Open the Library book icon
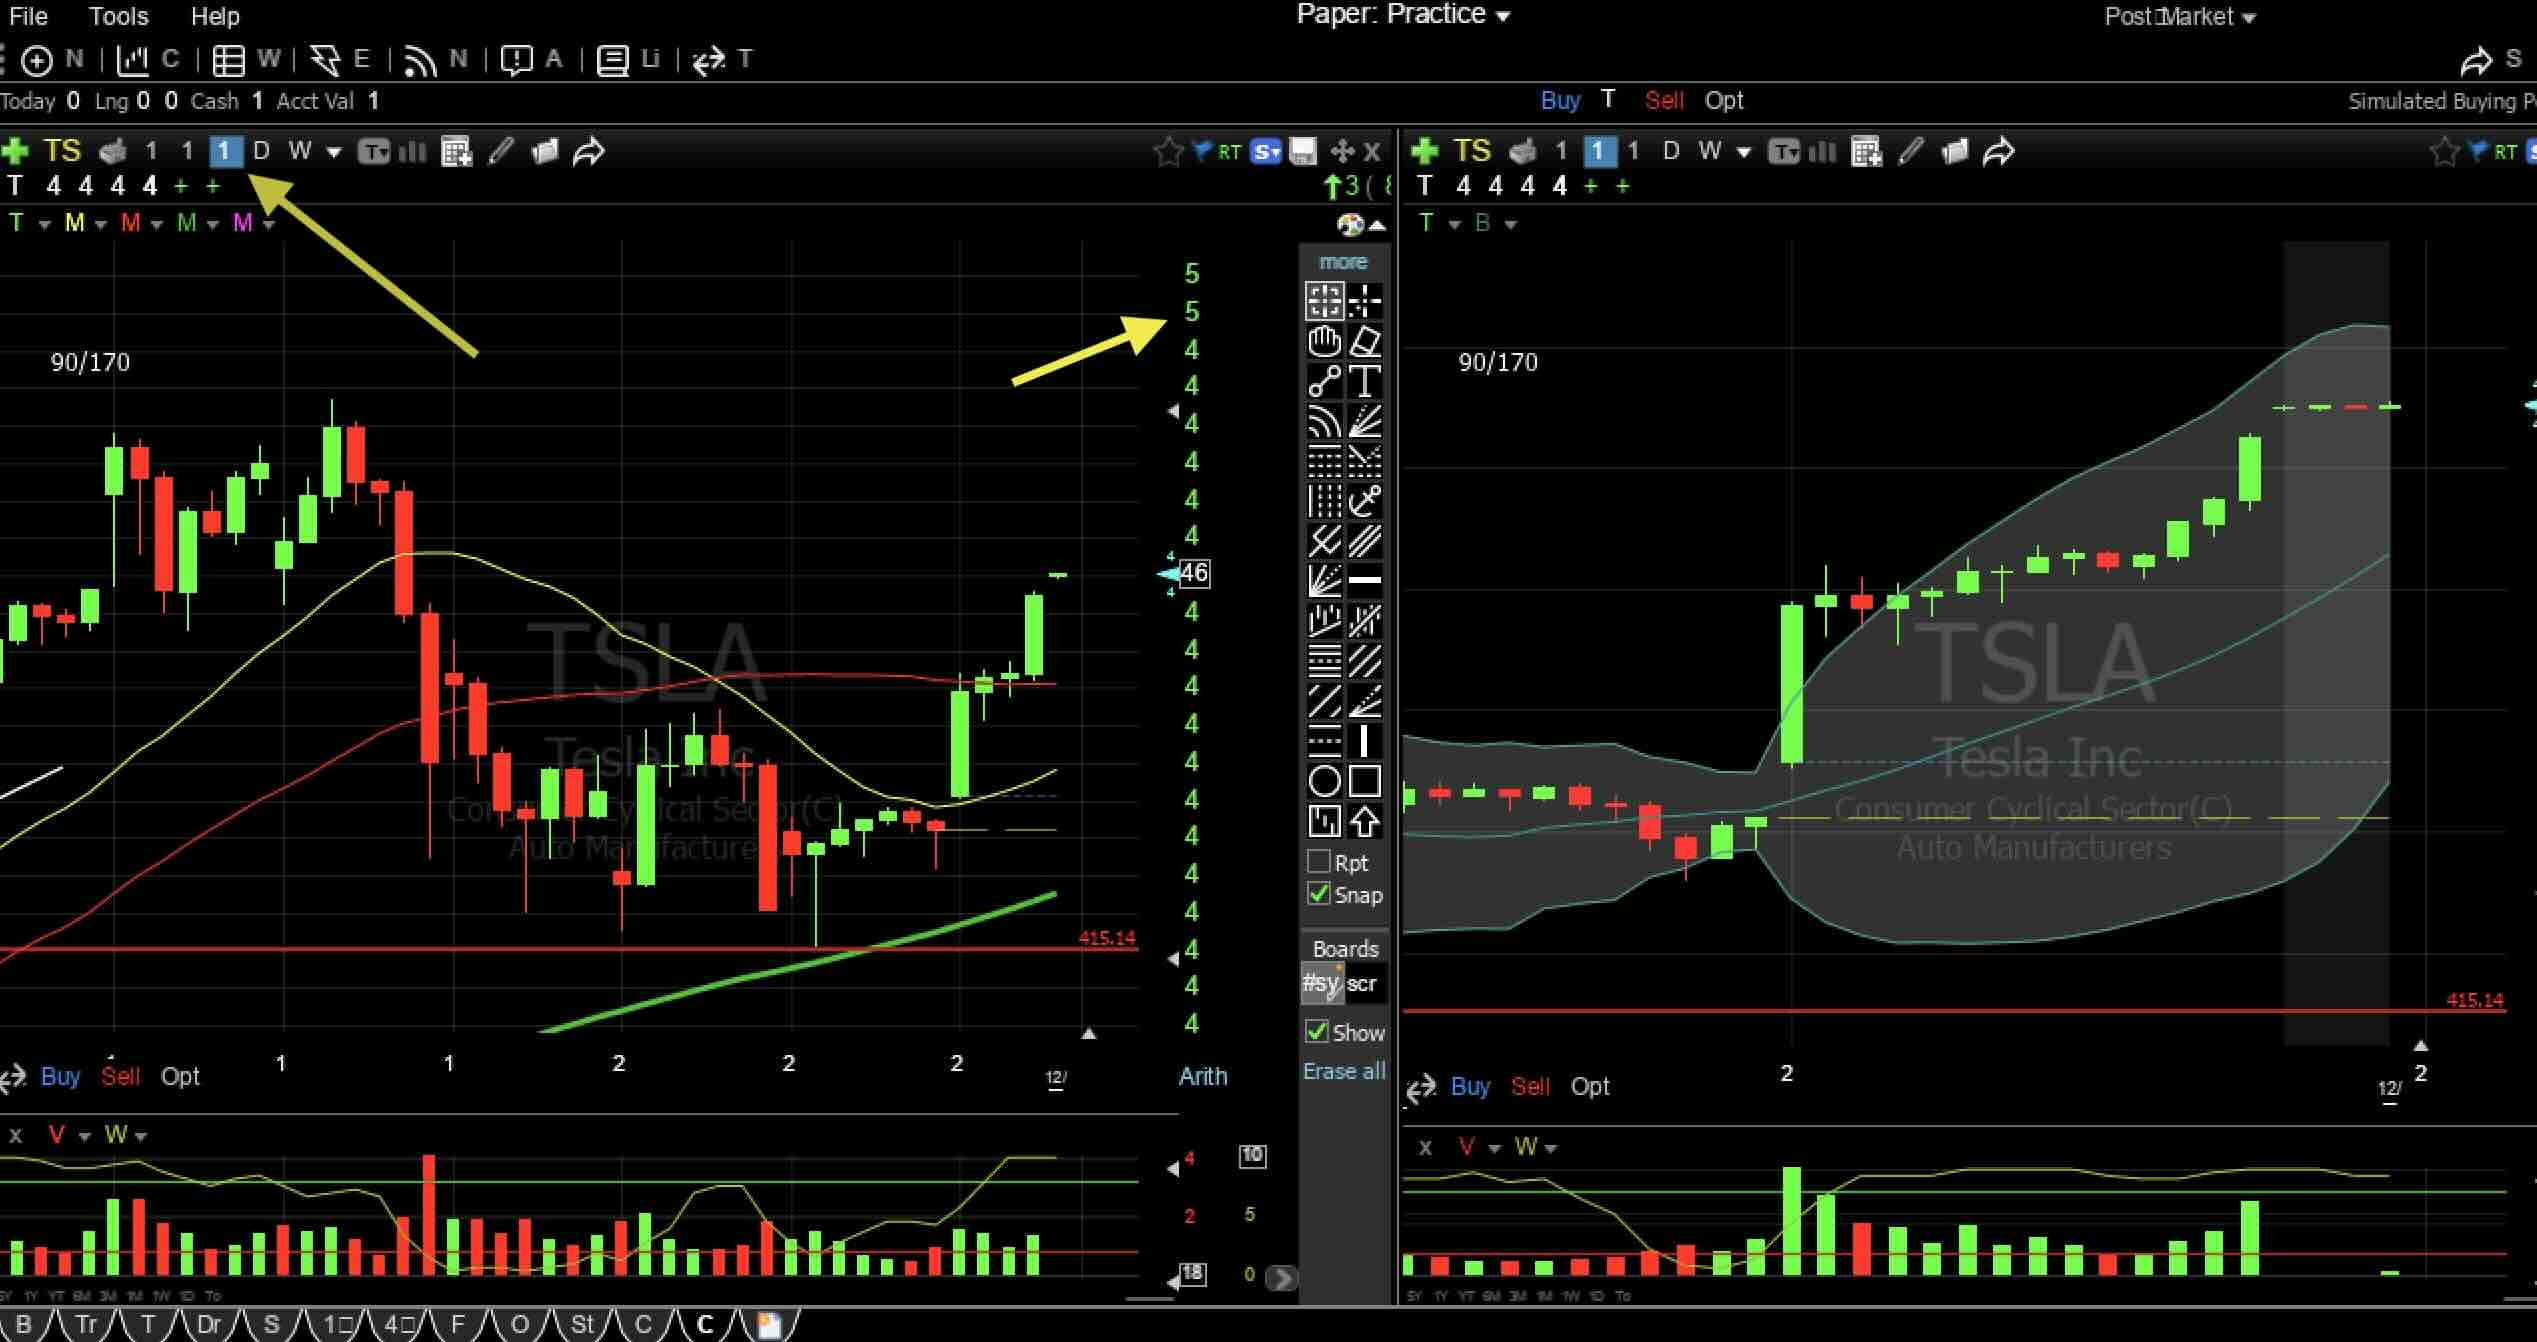 (612, 61)
